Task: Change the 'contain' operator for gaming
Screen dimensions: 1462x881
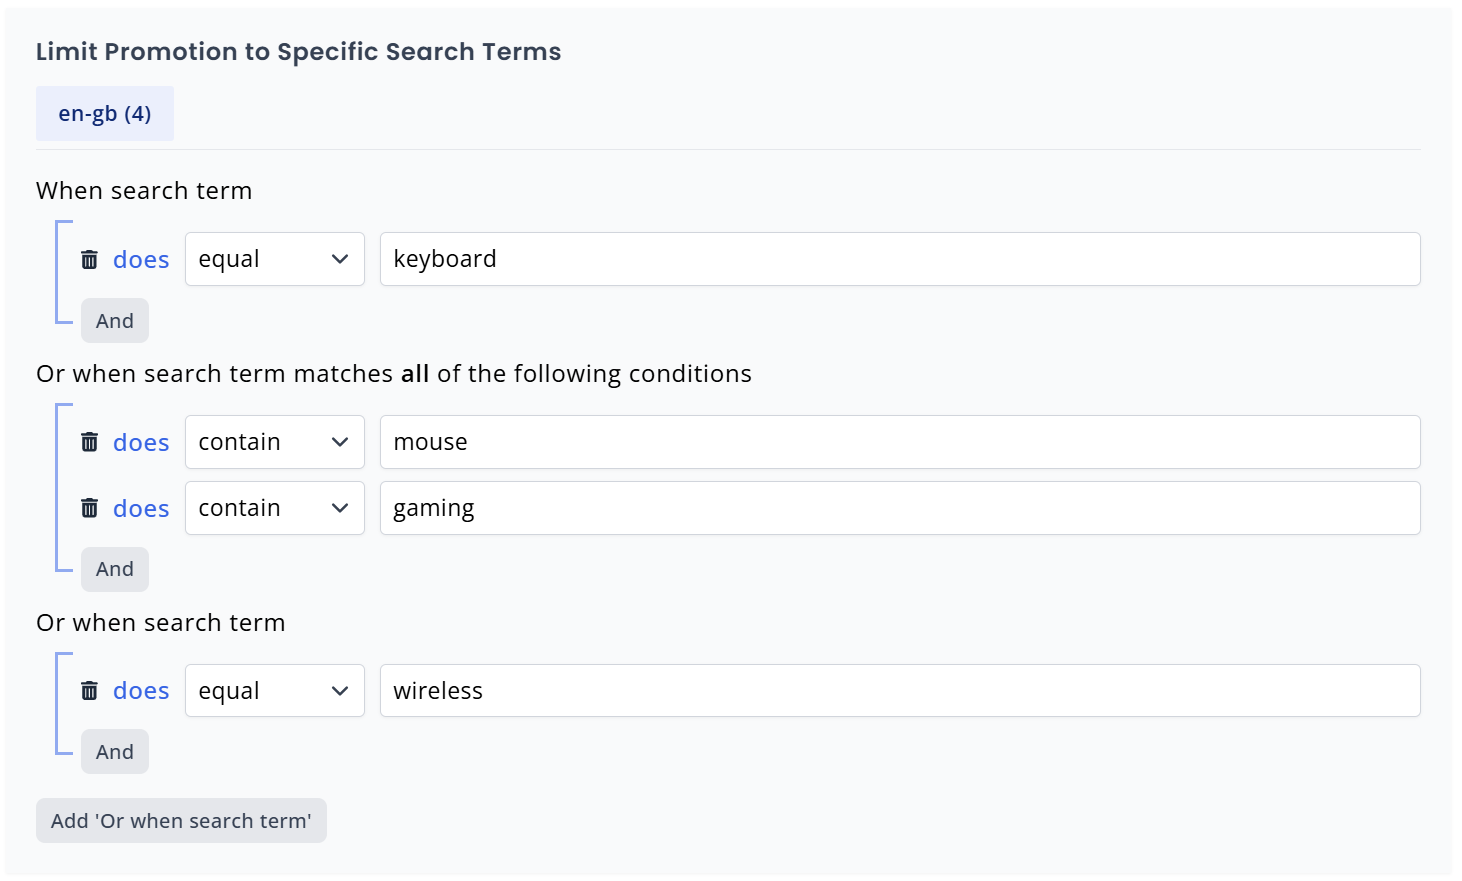Action: point(274,507)
